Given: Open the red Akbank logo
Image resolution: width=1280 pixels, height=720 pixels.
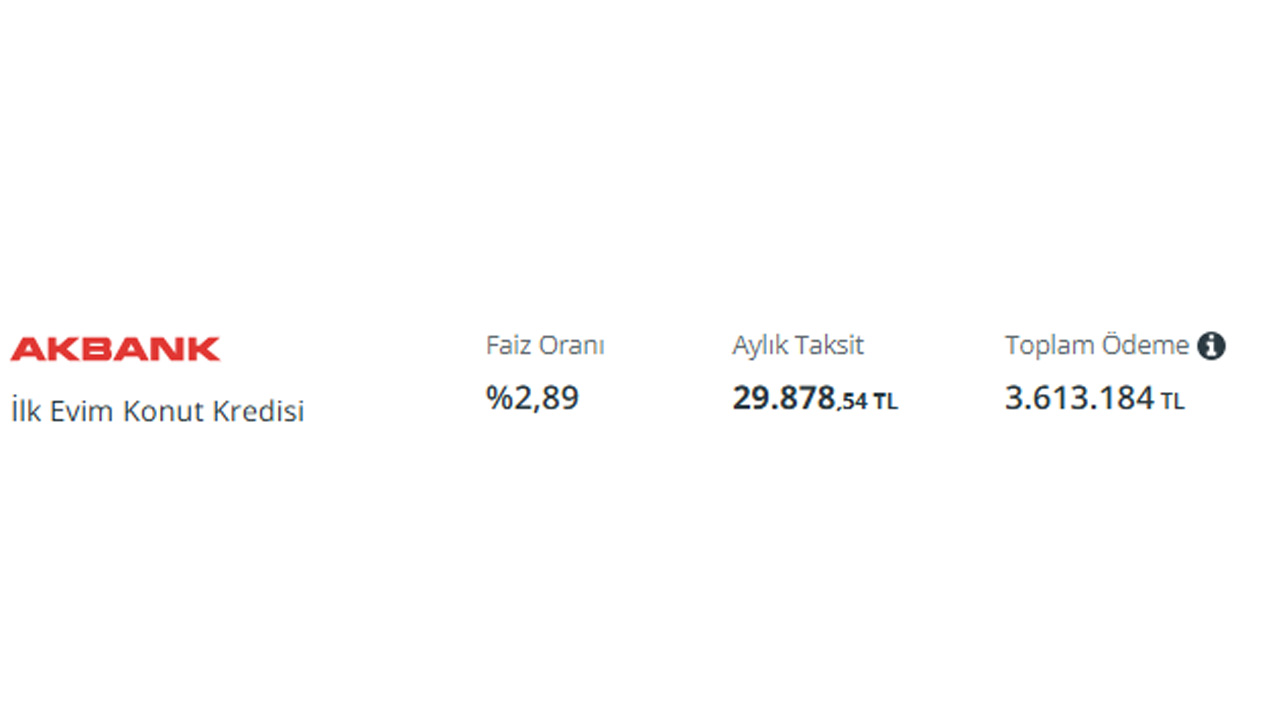Looking at the screenshot, I should tap(115, 349).
